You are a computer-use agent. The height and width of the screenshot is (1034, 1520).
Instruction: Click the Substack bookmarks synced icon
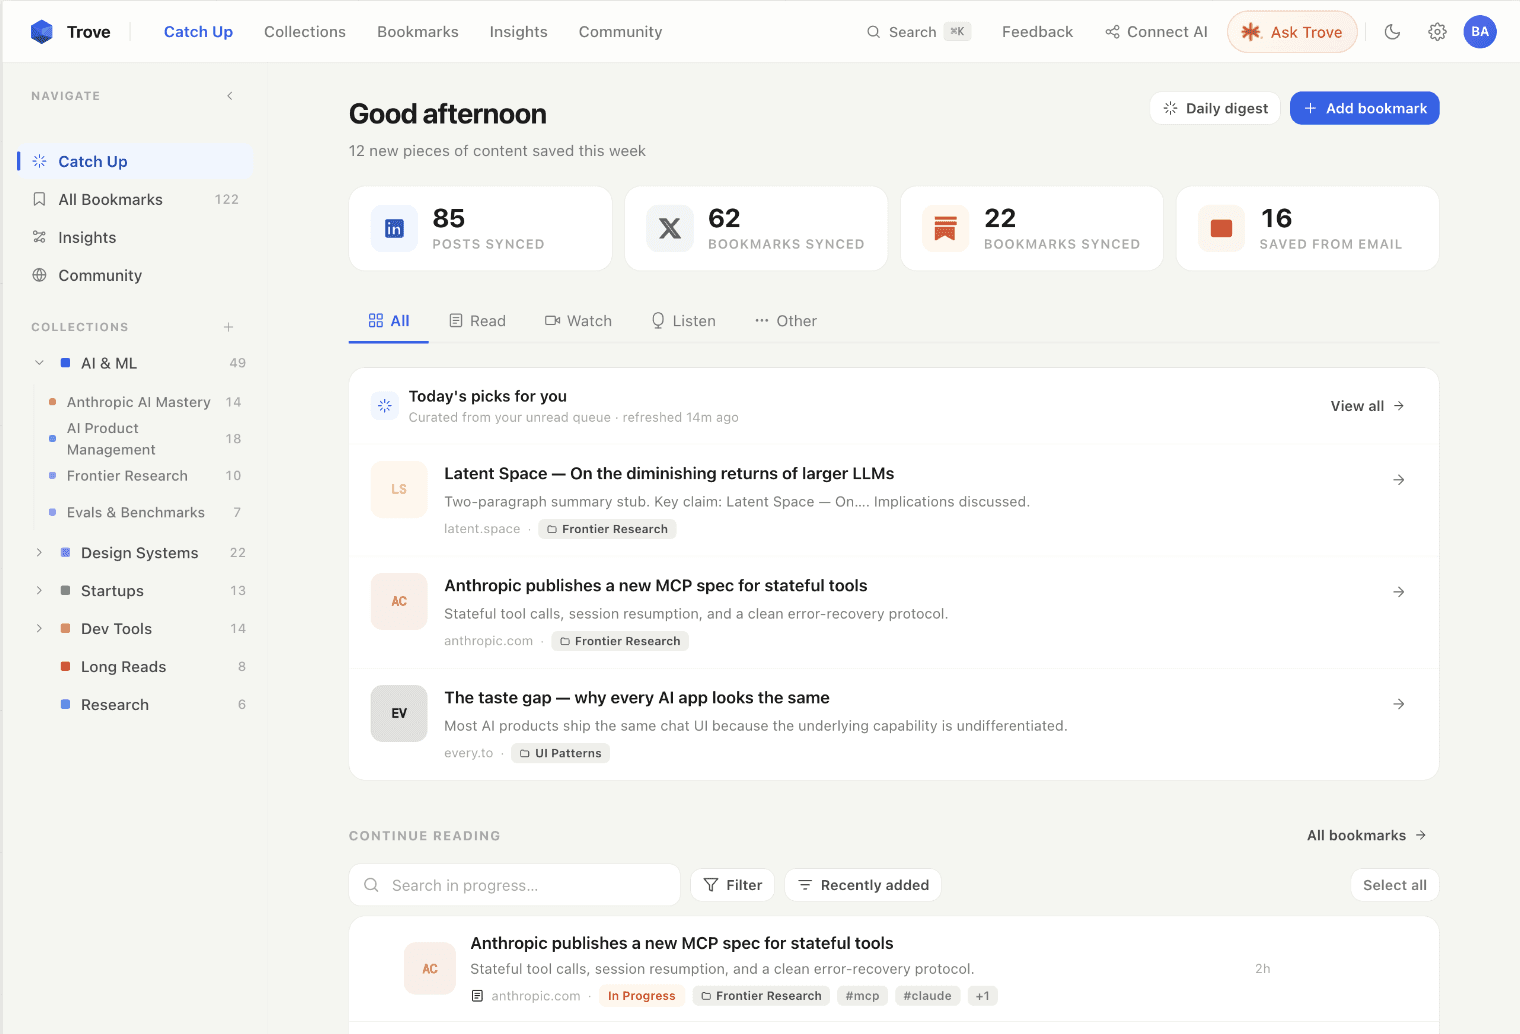pyautogui.click(x=945, y=228)
